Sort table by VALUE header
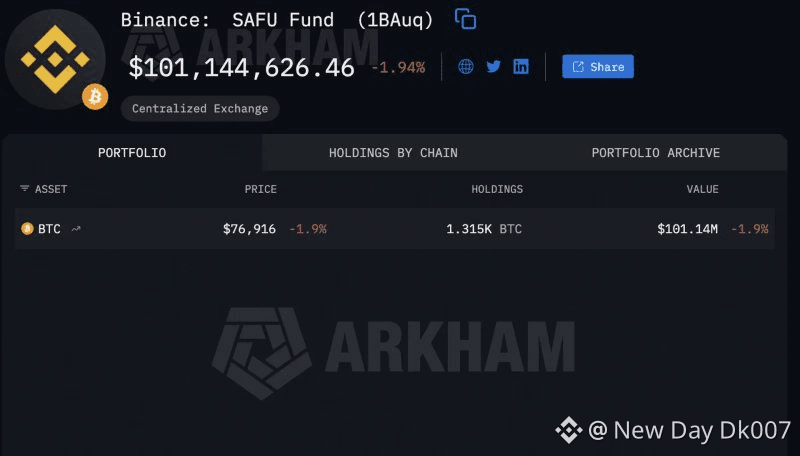This screenshot has width=800, height=456. pyautogui.click(x=702, y=189)
